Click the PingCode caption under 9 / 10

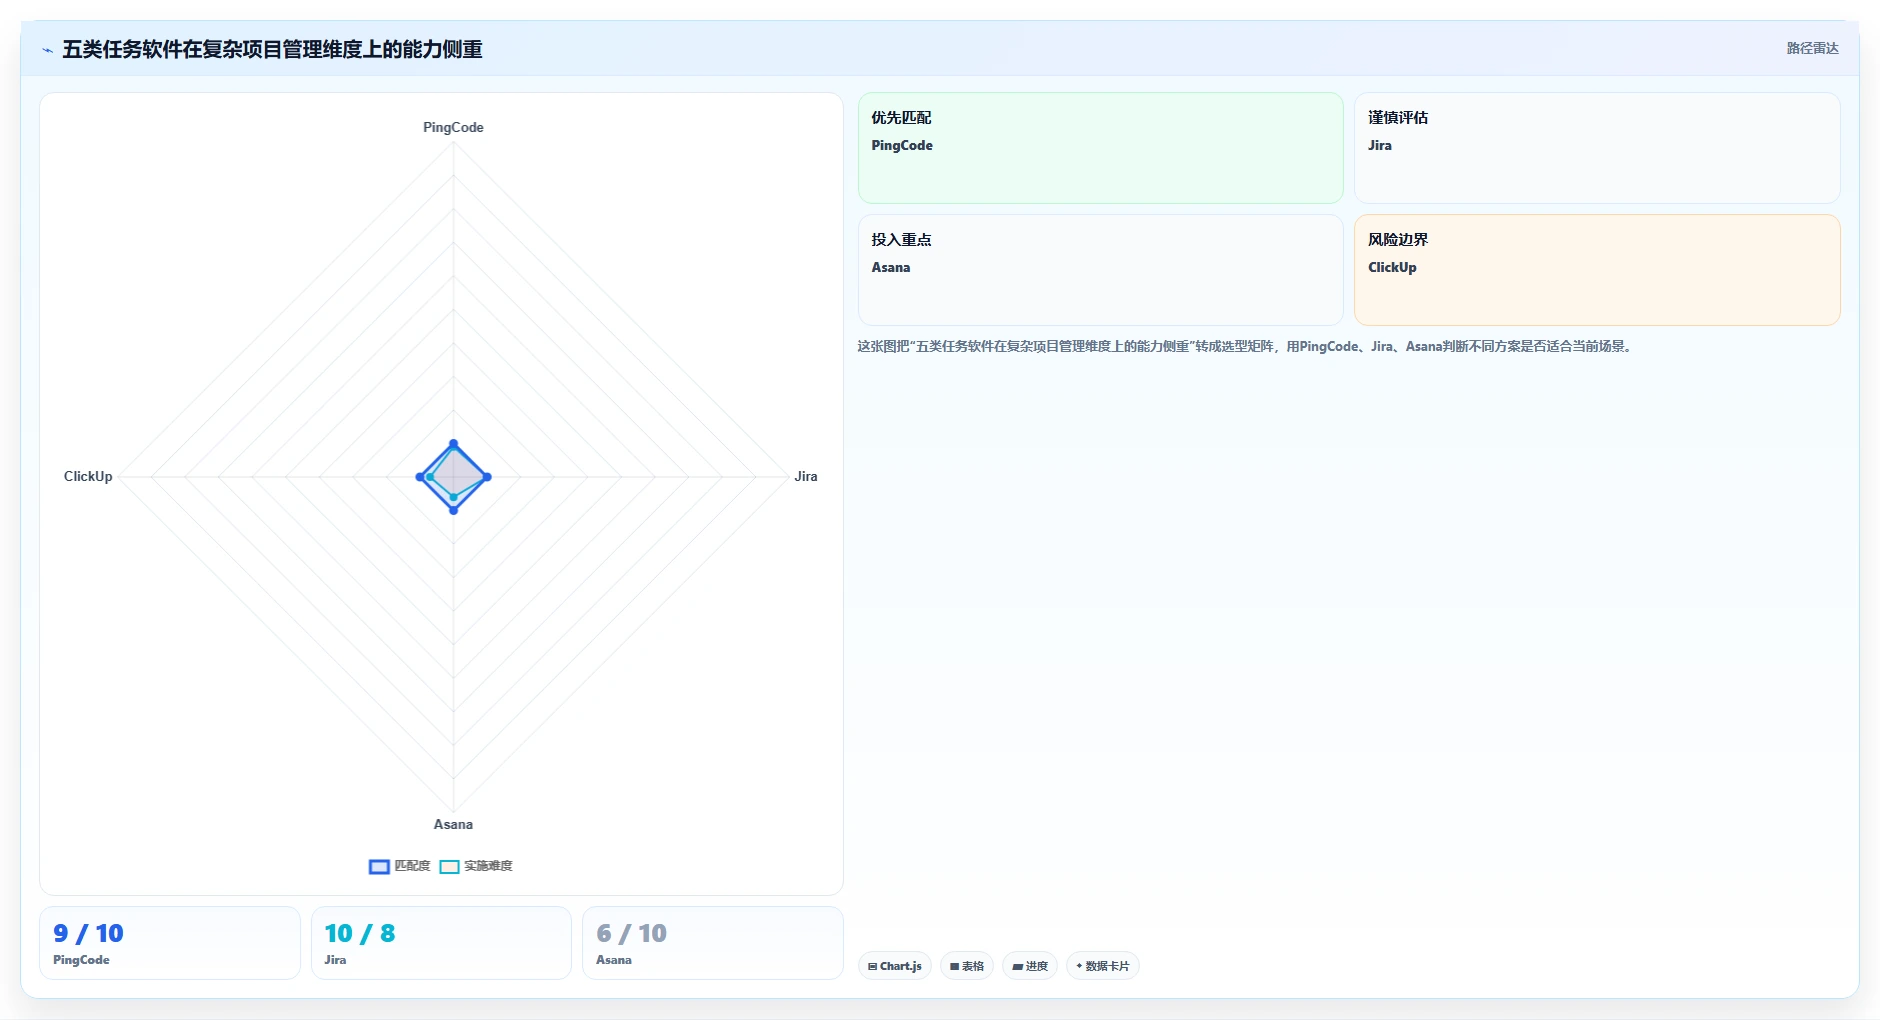81,960
